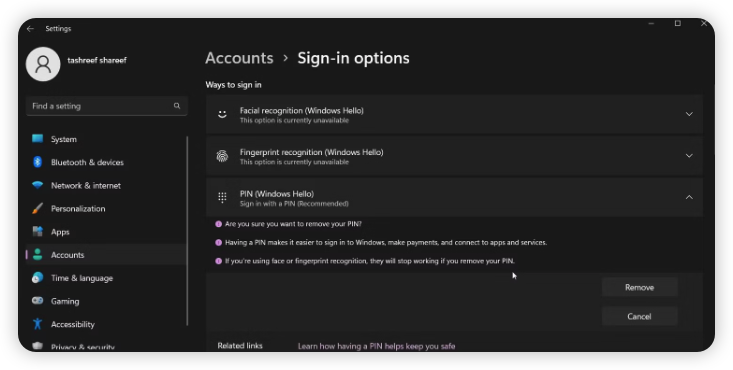Click Cancel button
The image size is (733, 370).
pos(639,316)
